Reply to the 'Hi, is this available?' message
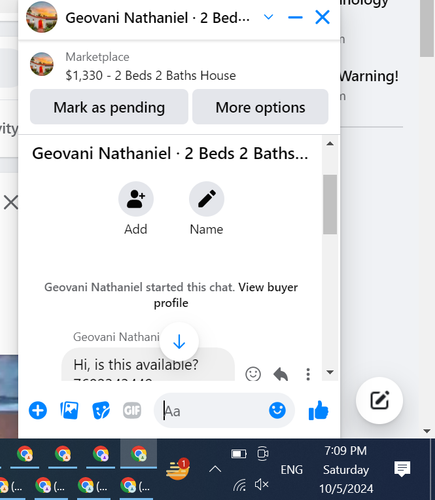435x500 pixels. [x=281, y=374]
